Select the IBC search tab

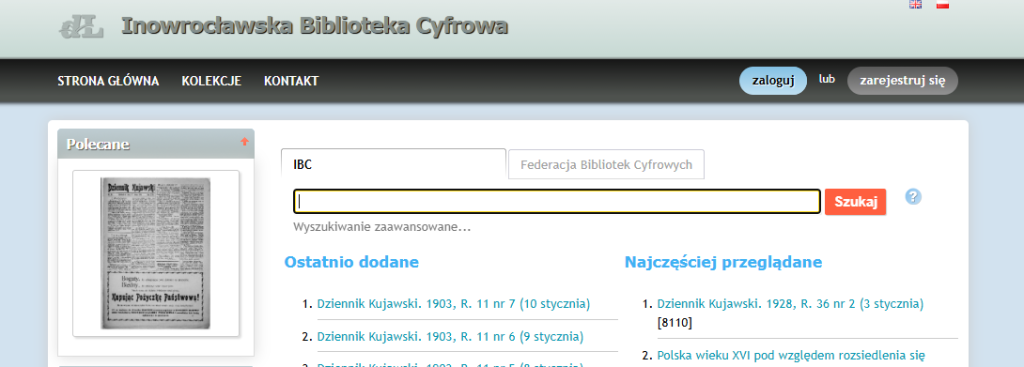(393, 165)
